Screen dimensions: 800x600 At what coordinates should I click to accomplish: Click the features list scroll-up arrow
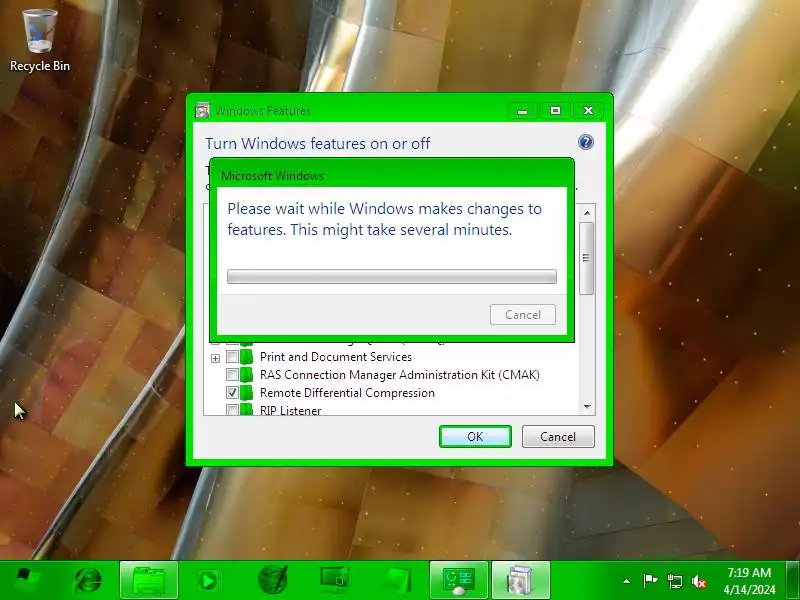coord(587,212)
